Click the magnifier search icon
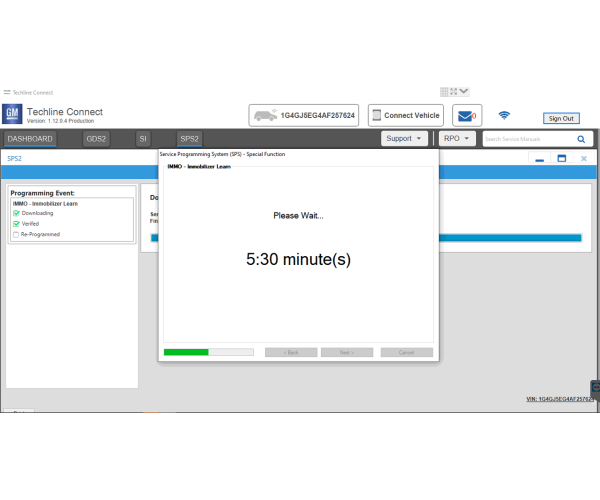The image size is (600, 500). pos(581,139)
